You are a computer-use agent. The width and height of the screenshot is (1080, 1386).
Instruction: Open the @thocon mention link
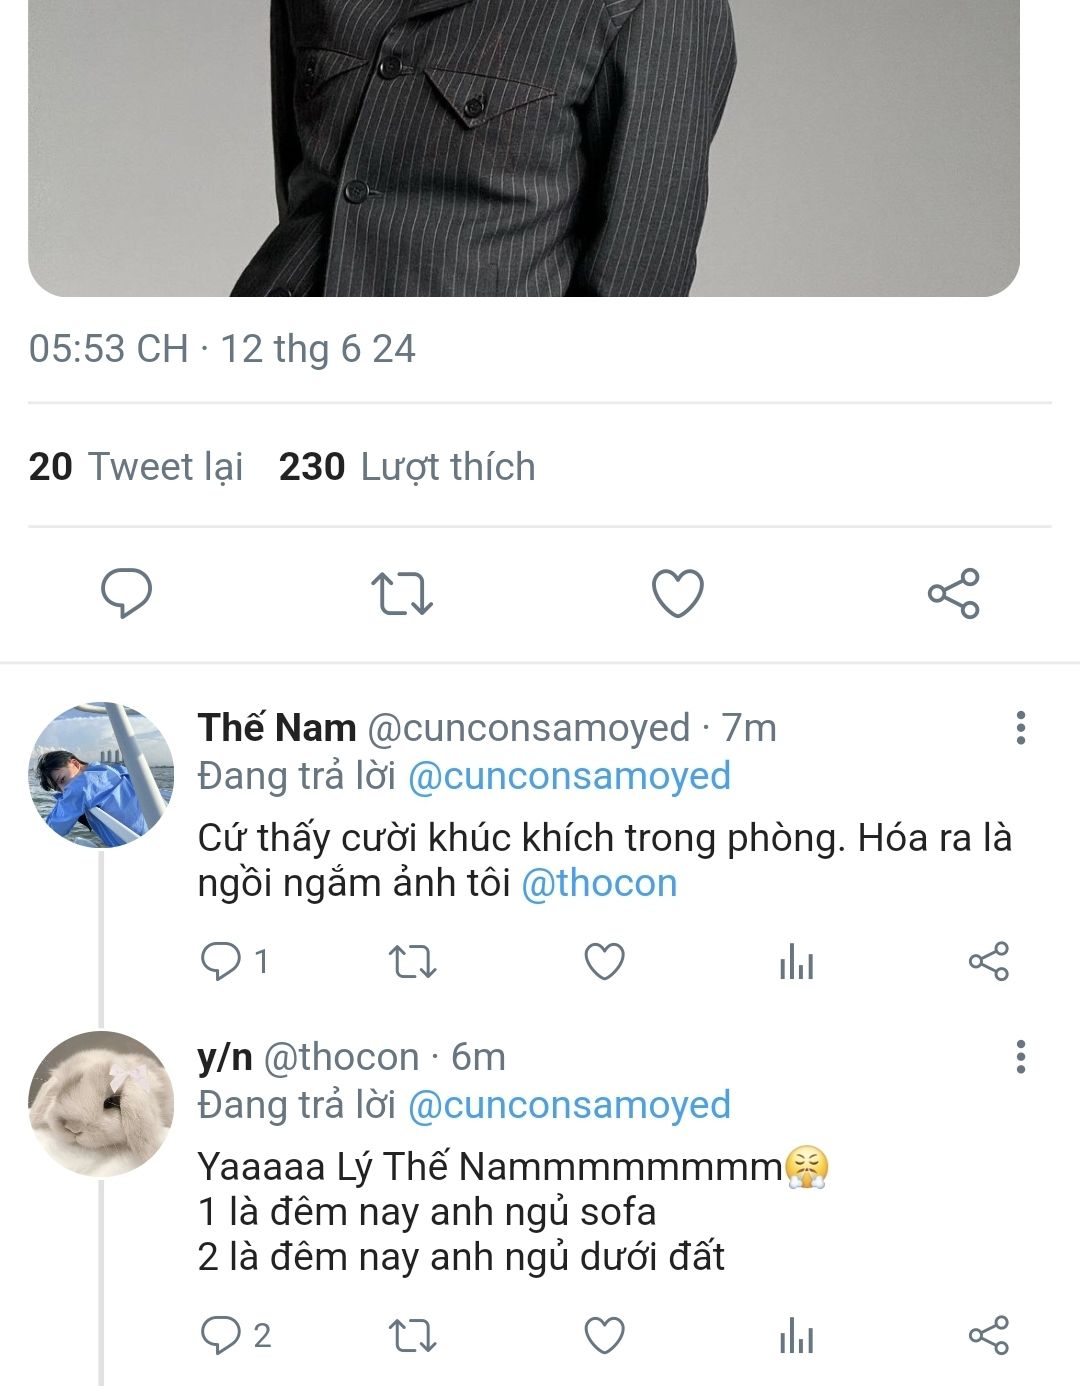[x=599, y=884]
